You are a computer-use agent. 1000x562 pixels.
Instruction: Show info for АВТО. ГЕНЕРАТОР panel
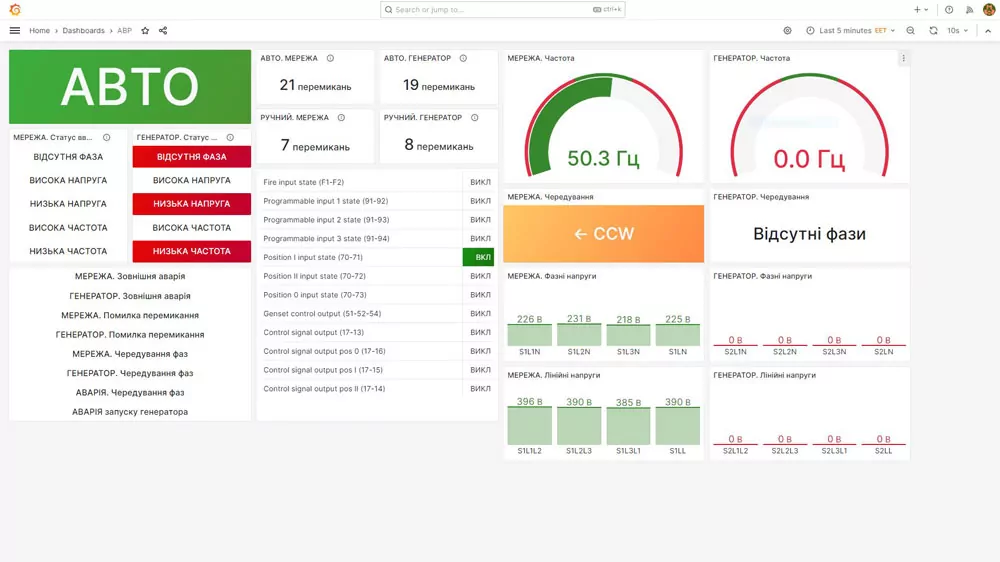tap(464, 58)
